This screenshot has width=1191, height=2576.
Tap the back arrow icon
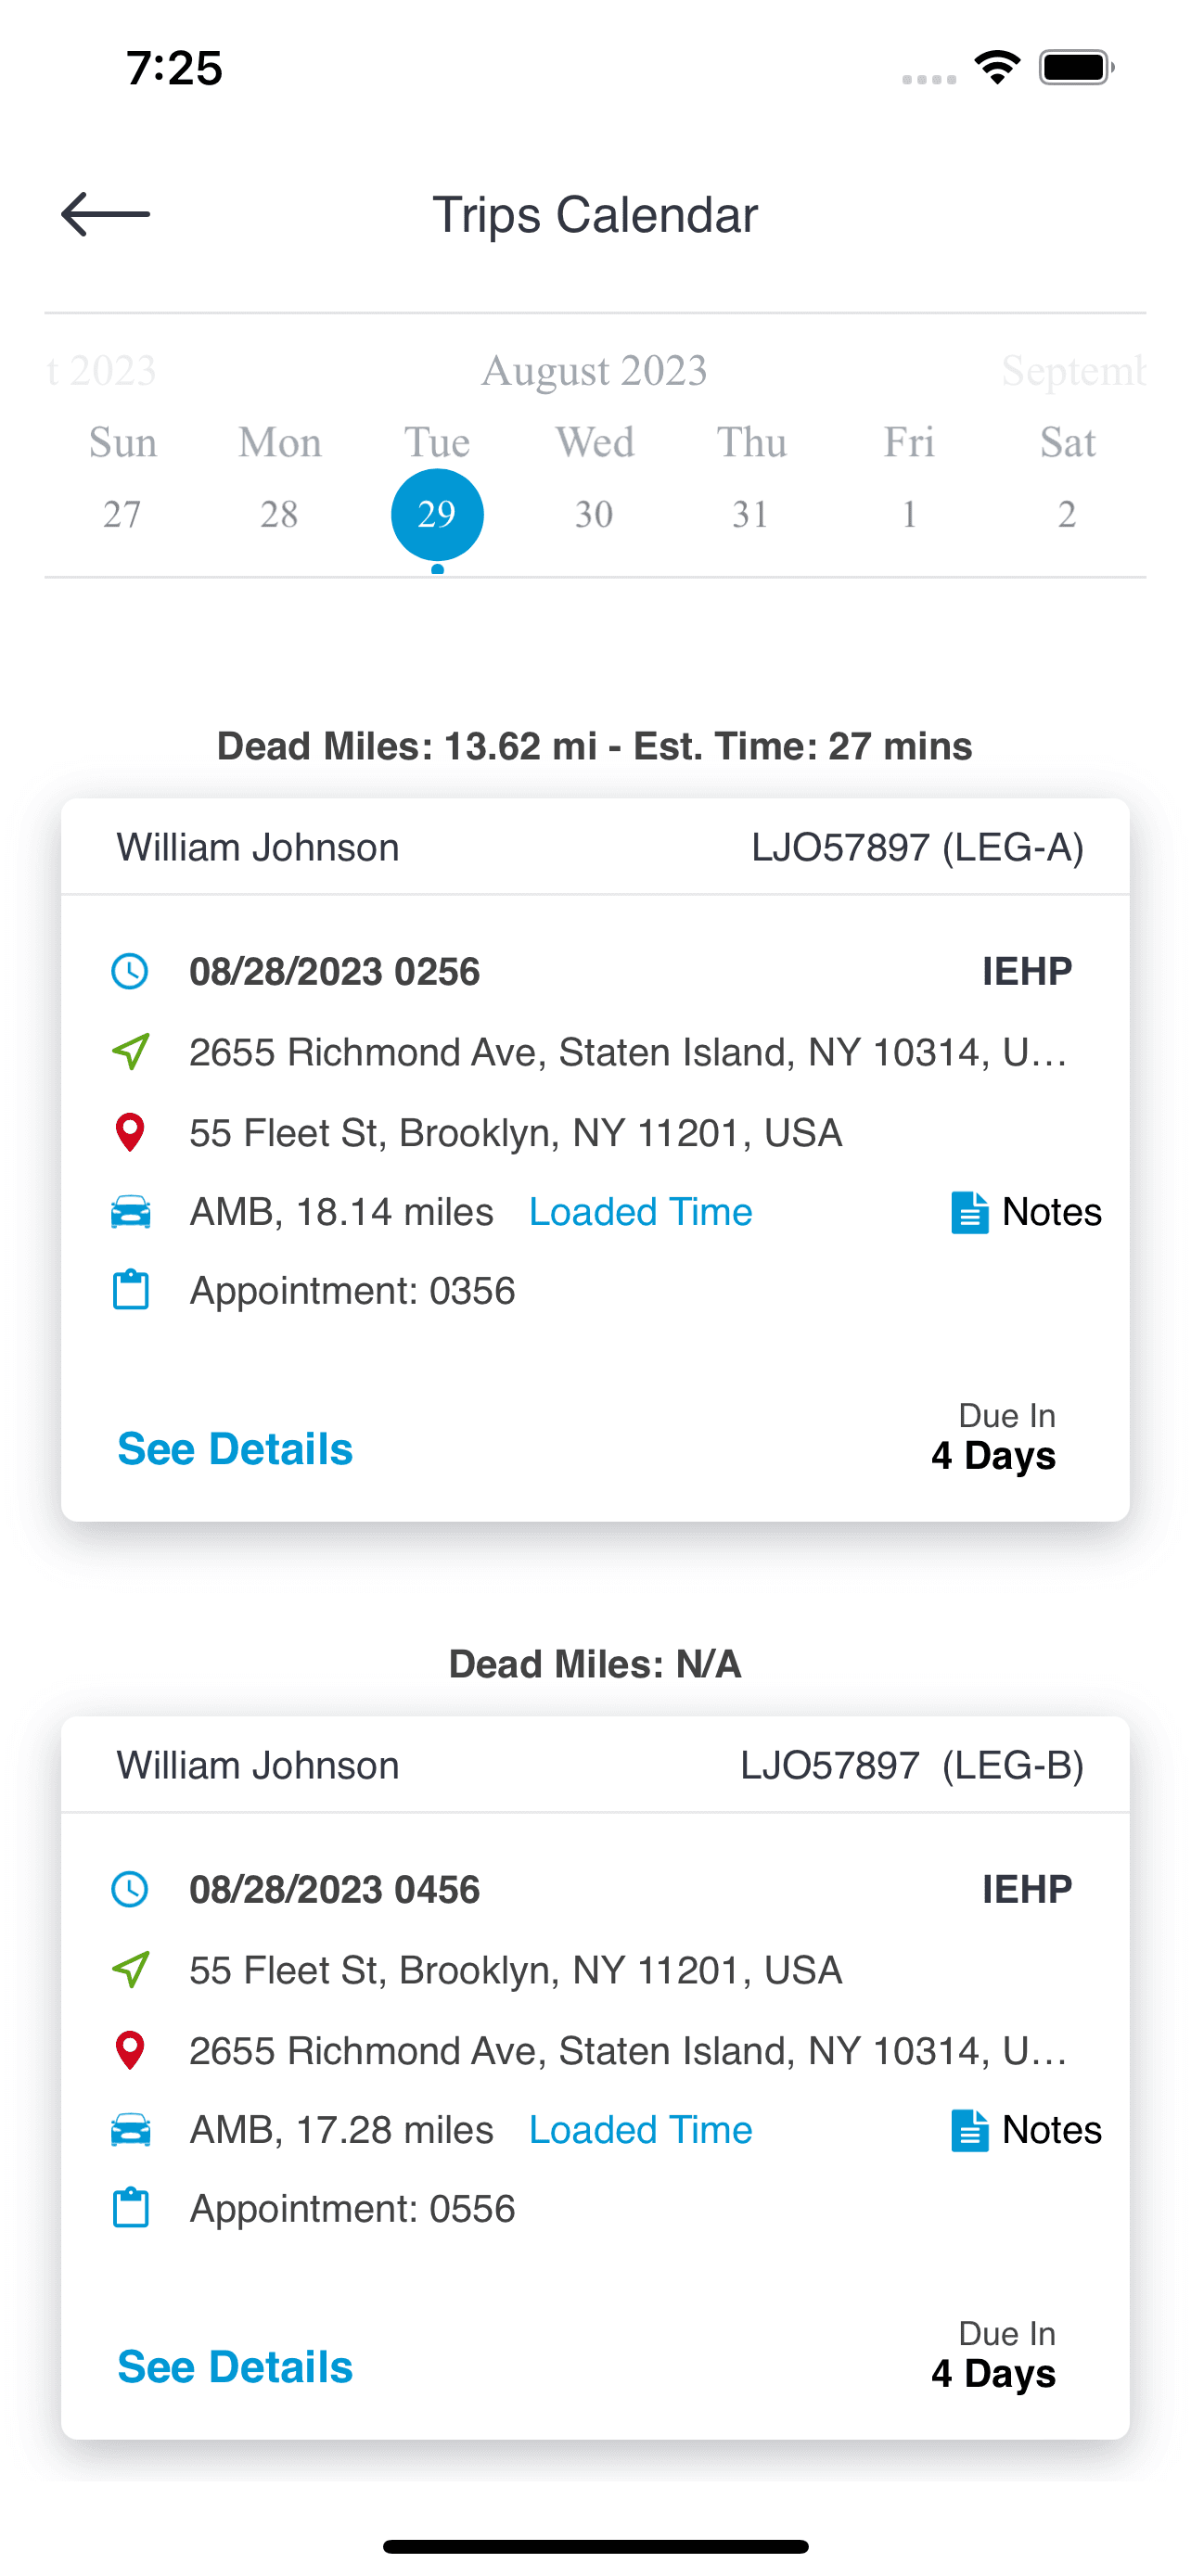[x=105, y=215]
